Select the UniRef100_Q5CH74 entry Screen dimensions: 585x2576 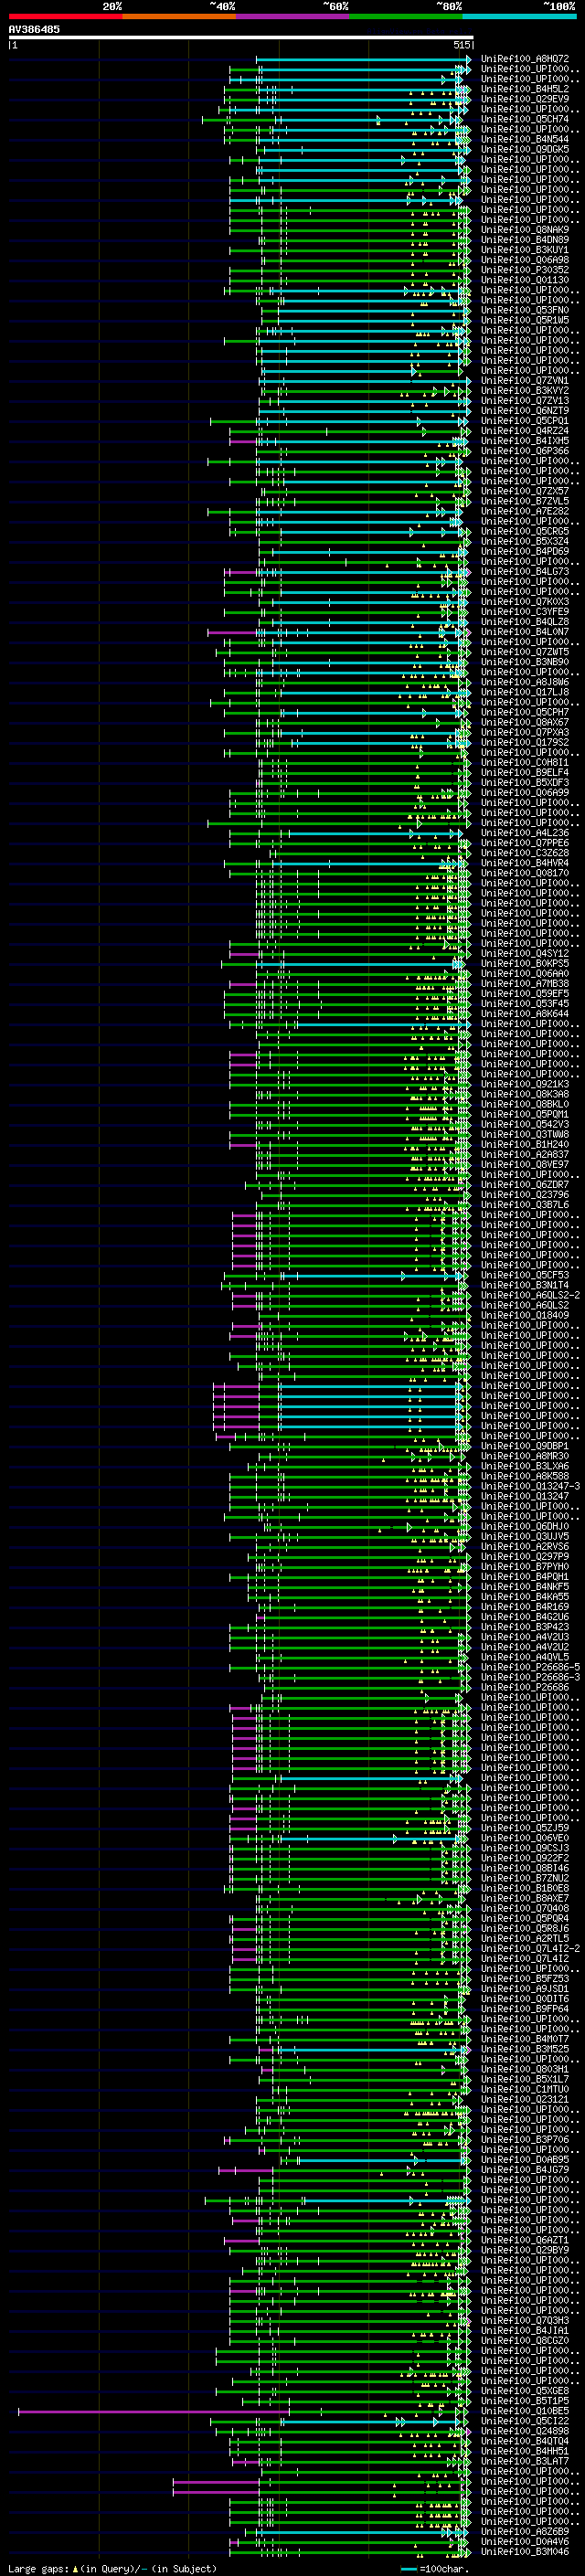525,119
